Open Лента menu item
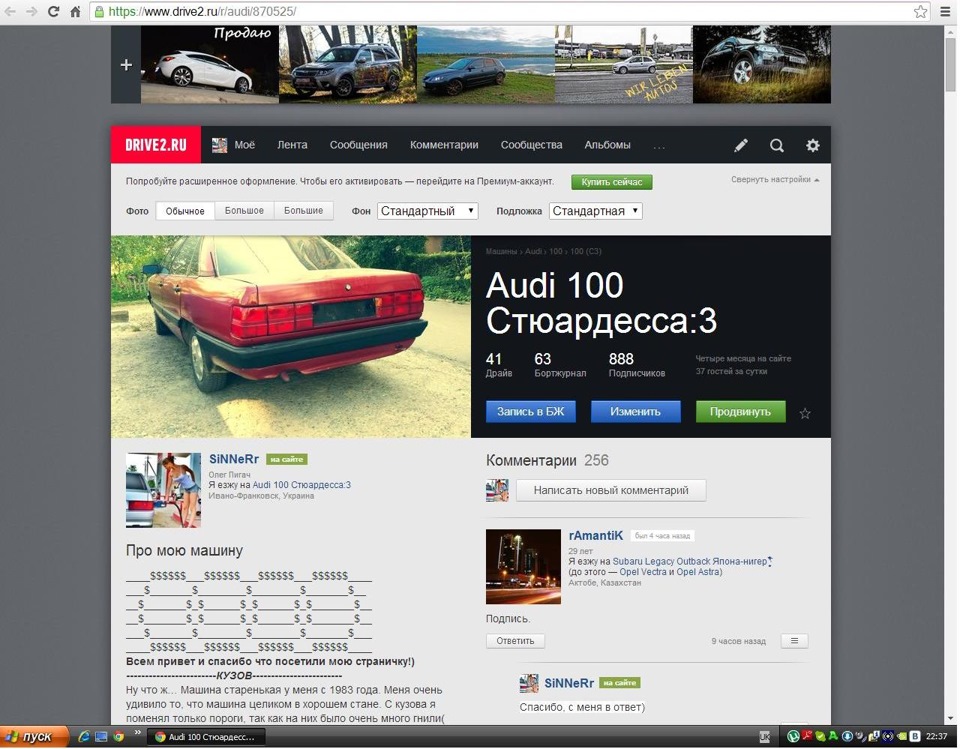 292,145
